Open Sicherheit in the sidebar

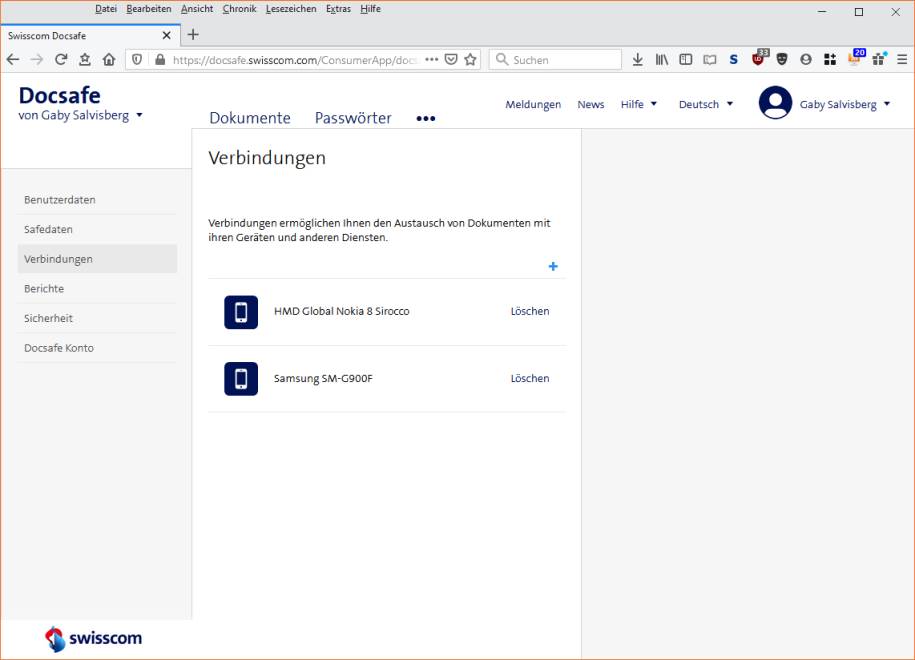(97, 319)
